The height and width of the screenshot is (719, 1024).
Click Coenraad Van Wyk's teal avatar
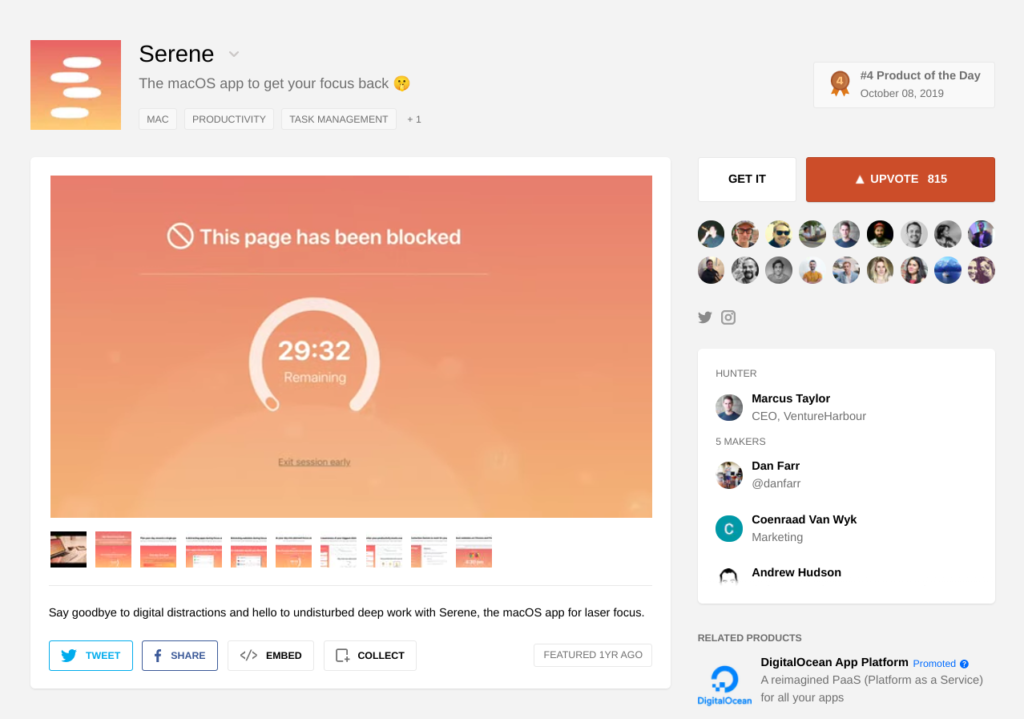pyautogui.click(x=729, y=528)
